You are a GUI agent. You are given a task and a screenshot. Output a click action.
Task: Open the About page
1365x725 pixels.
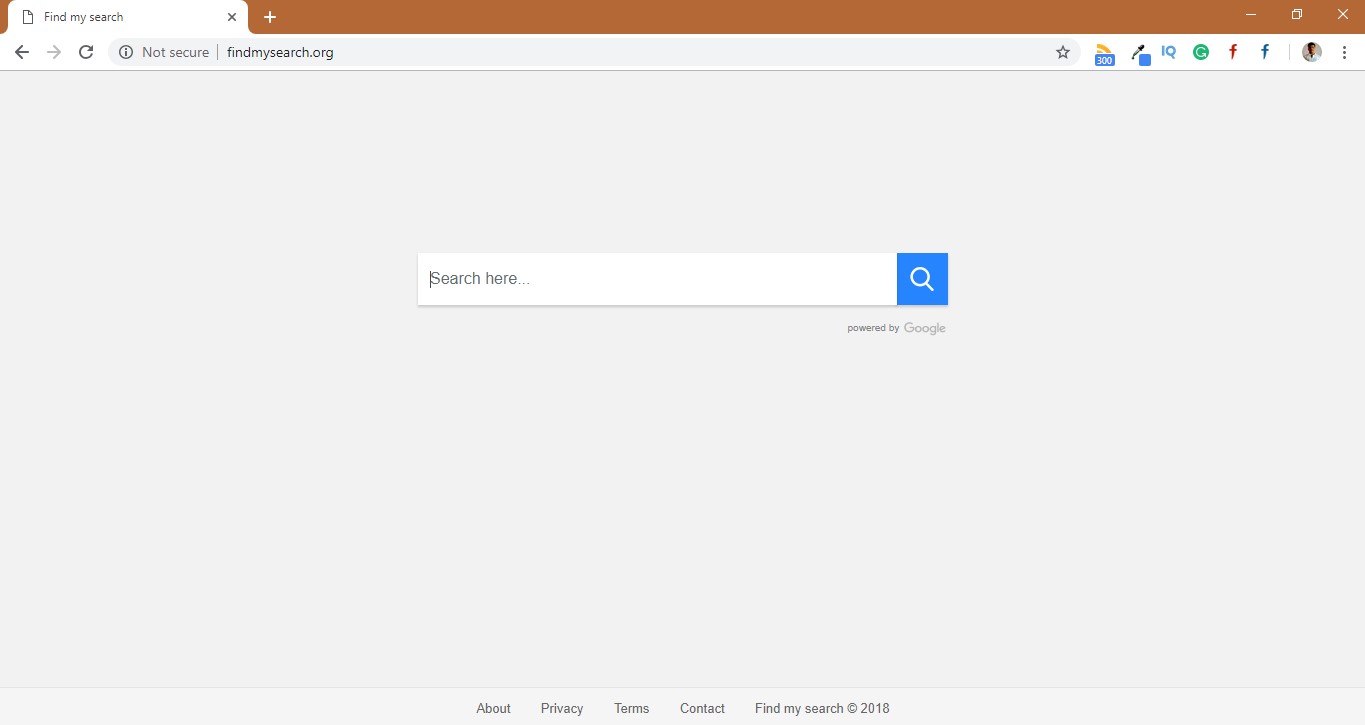coord(493,708)
